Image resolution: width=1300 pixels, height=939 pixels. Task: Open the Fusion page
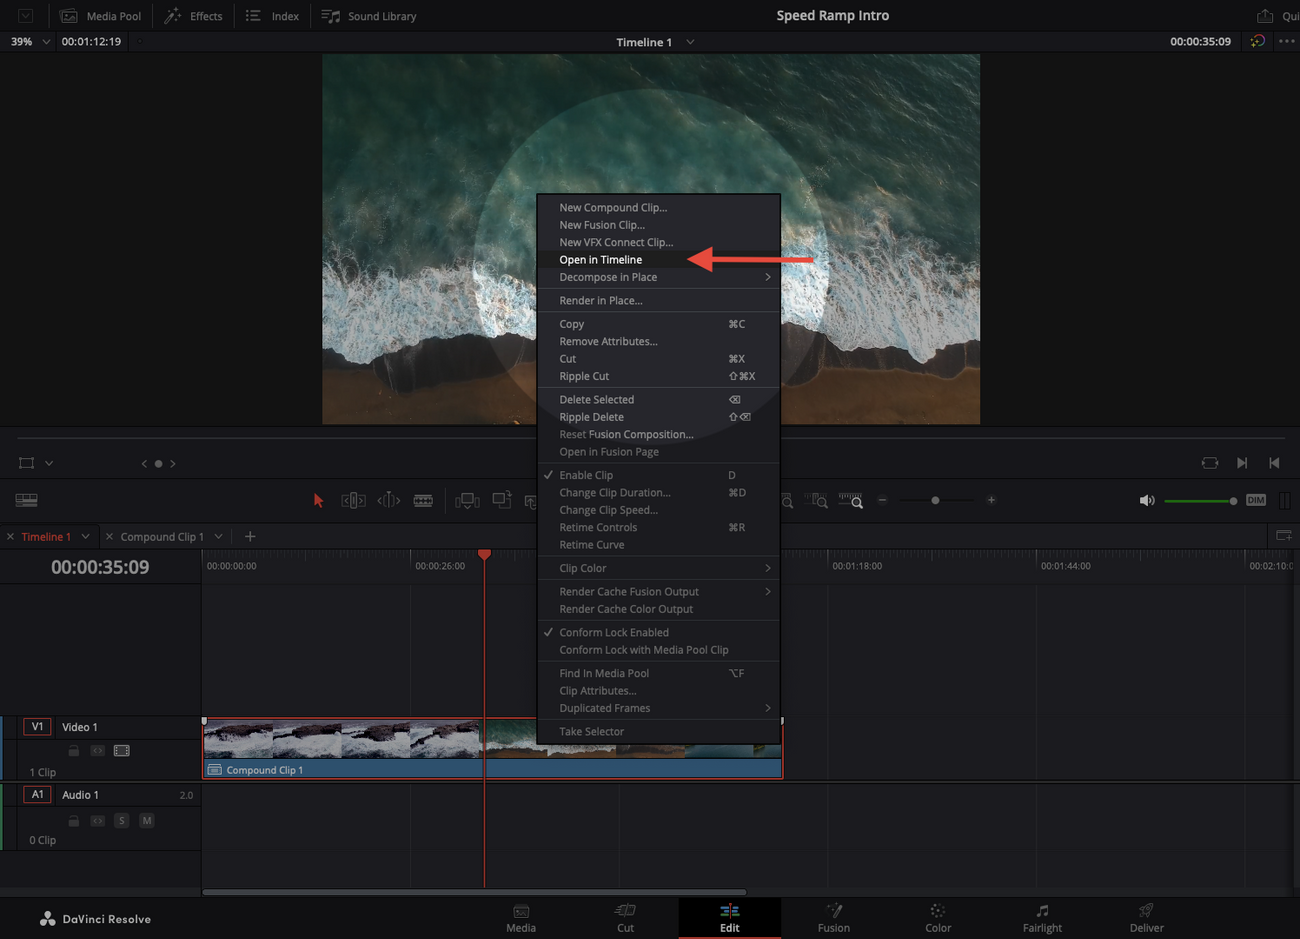click(833, 917)
